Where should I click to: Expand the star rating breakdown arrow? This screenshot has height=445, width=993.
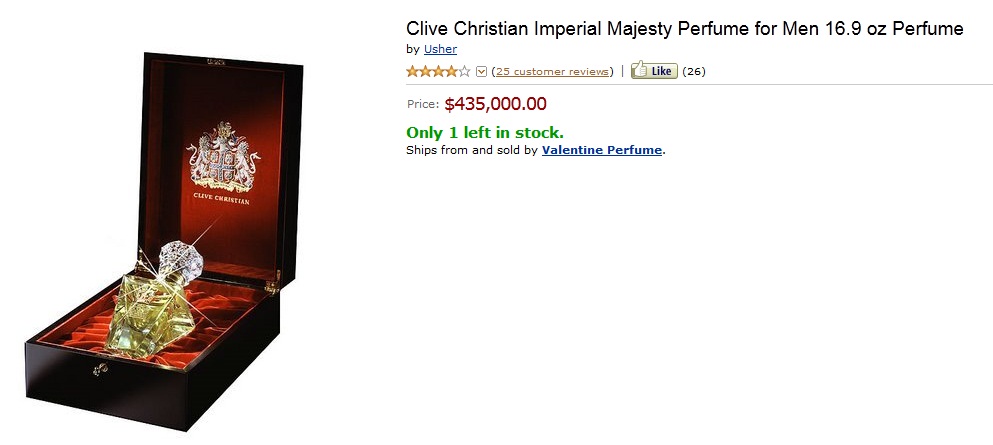[x=481, y=71]
